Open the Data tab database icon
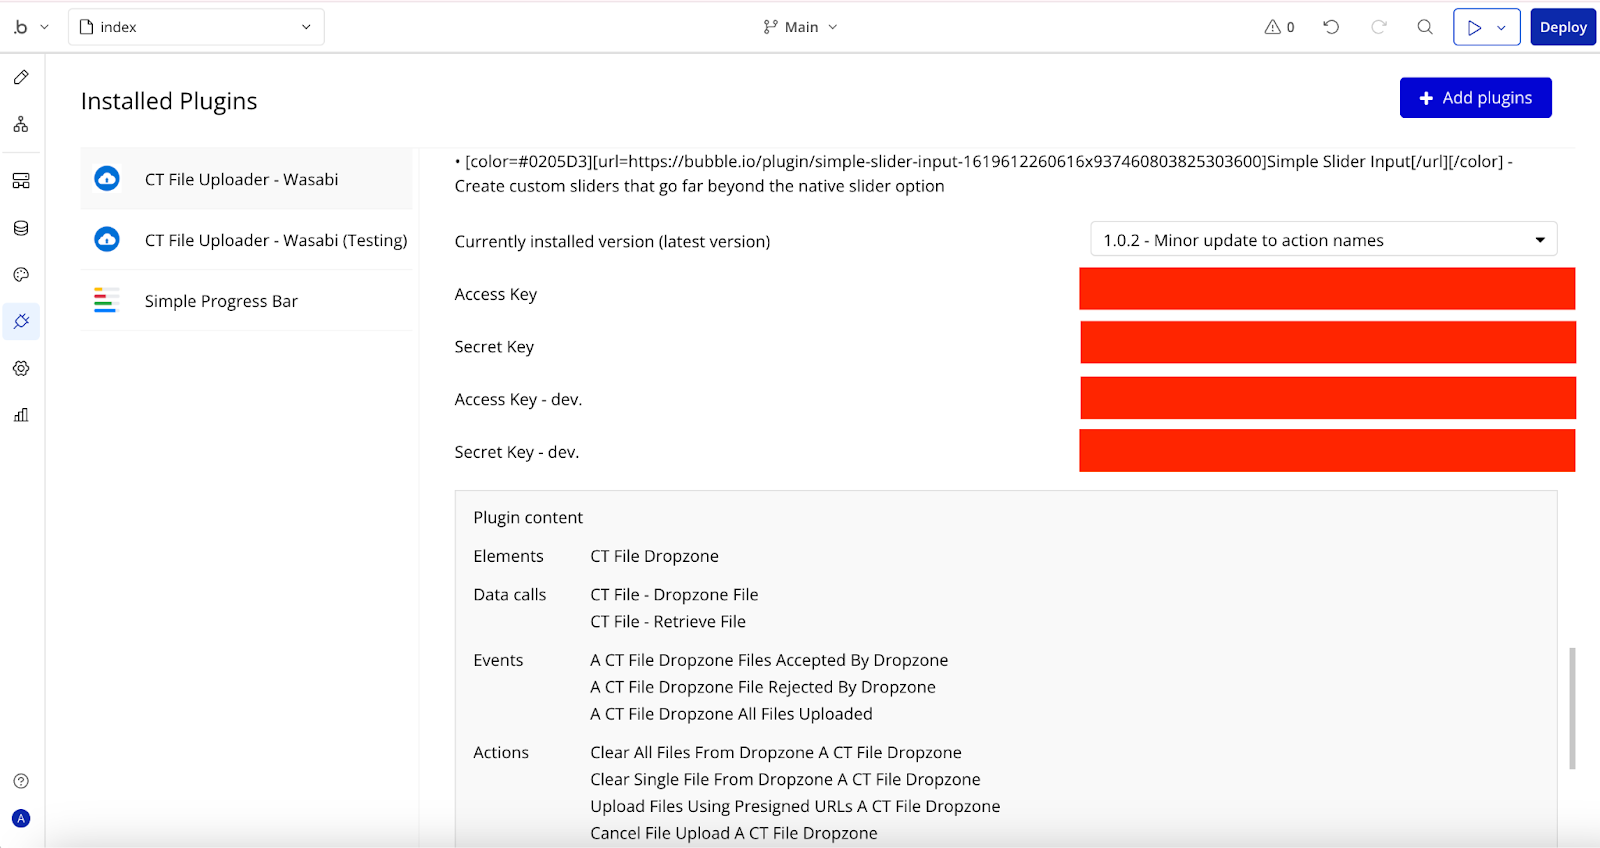Viewport: 1600px width, 848px height. click(21, 228)
